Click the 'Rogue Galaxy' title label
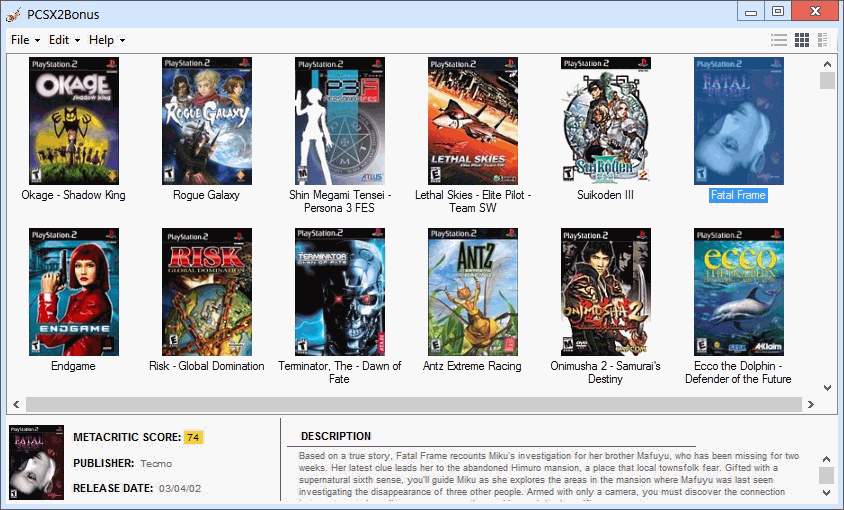Viewport: 844px width, 510px height. [206, 195]
